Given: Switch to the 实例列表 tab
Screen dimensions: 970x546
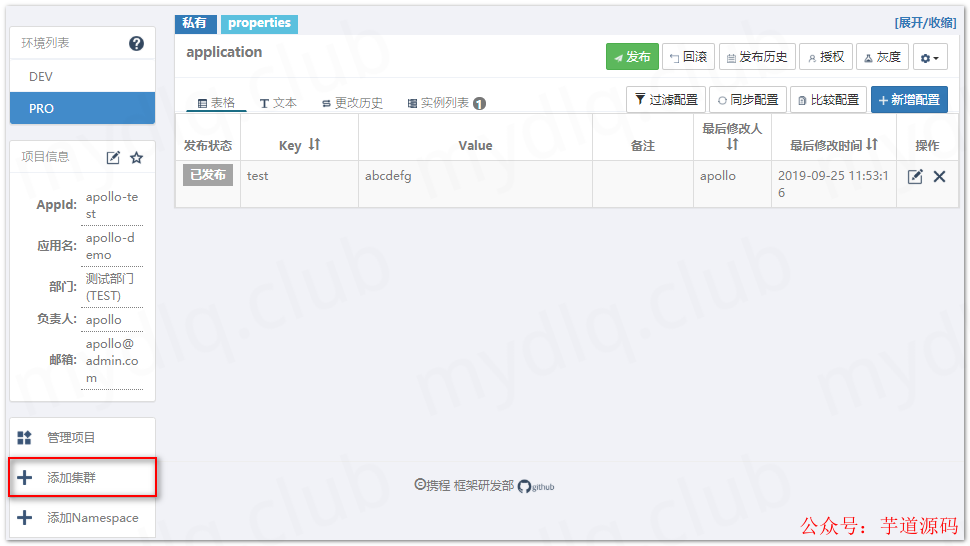Looking at the screenshot, I should coord(446,103).
